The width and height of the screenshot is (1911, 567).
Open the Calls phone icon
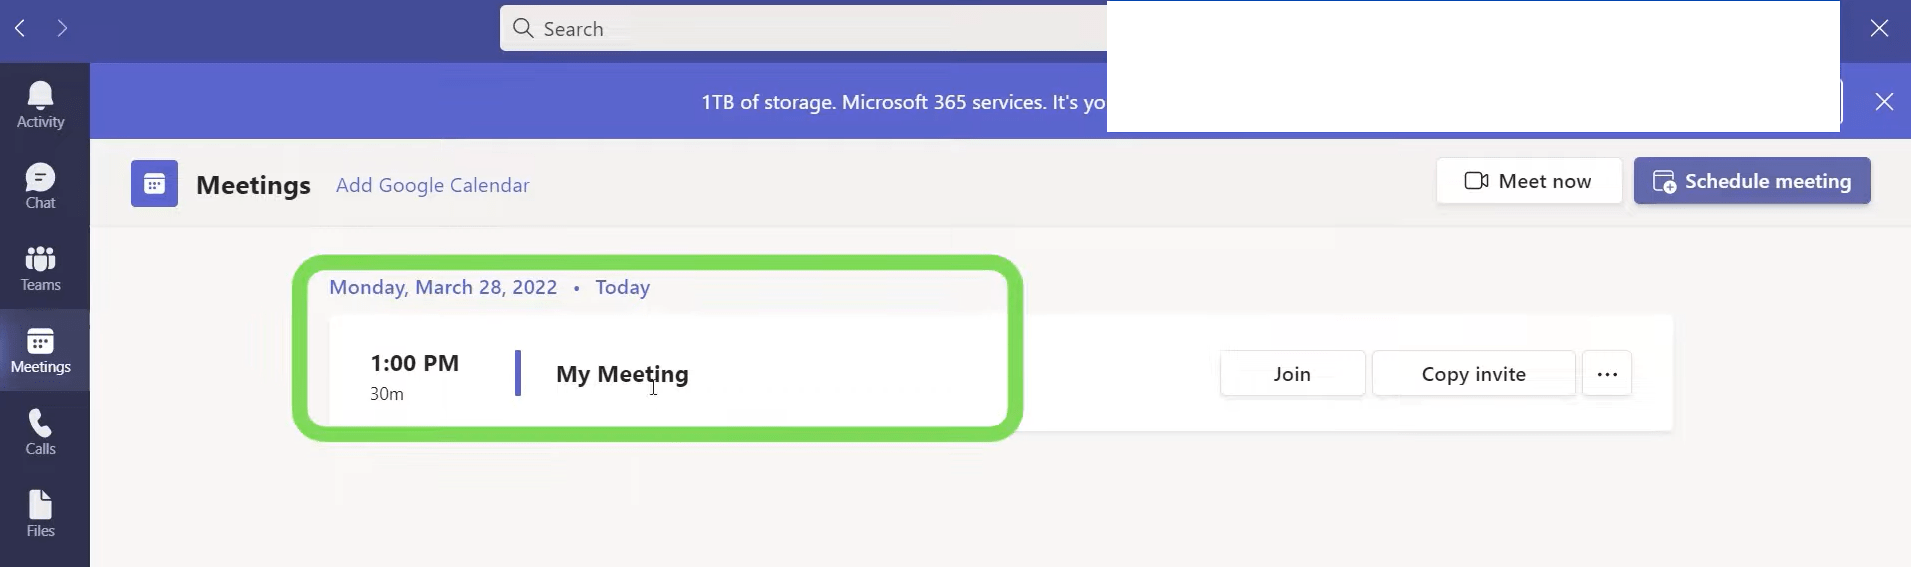click(40, 423)
